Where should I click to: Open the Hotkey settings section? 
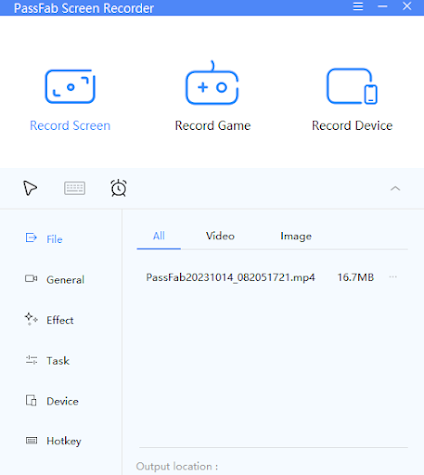pos(64,441)
